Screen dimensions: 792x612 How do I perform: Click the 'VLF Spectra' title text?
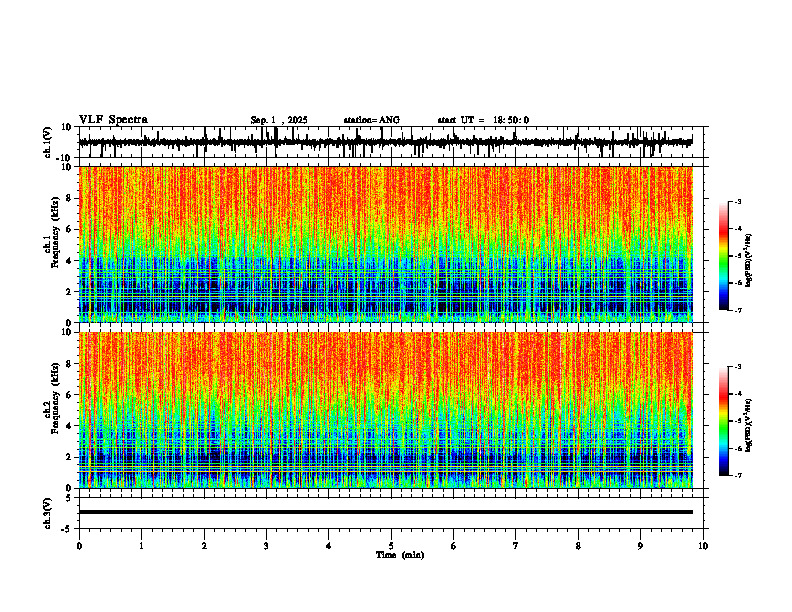point(113,120)
